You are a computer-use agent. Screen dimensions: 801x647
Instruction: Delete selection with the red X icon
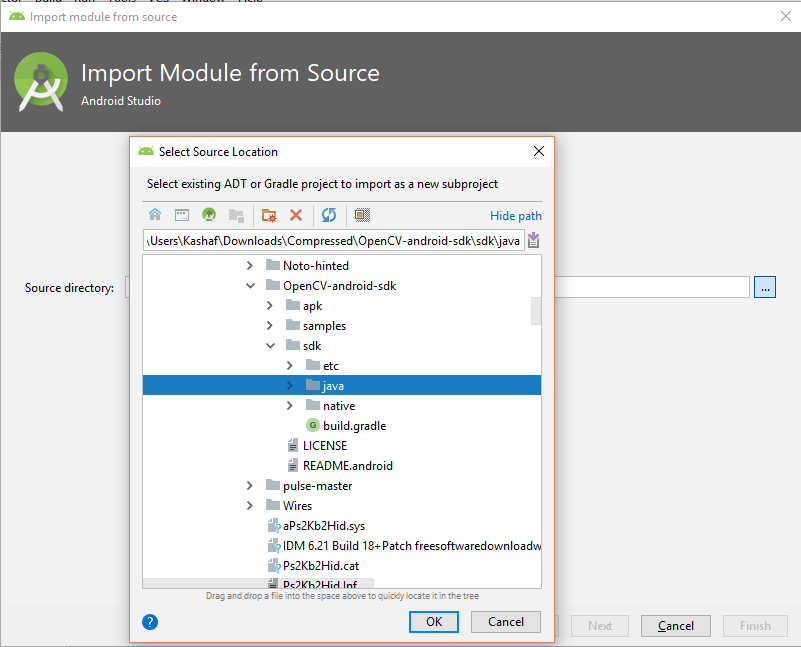(x=296, y=215)
